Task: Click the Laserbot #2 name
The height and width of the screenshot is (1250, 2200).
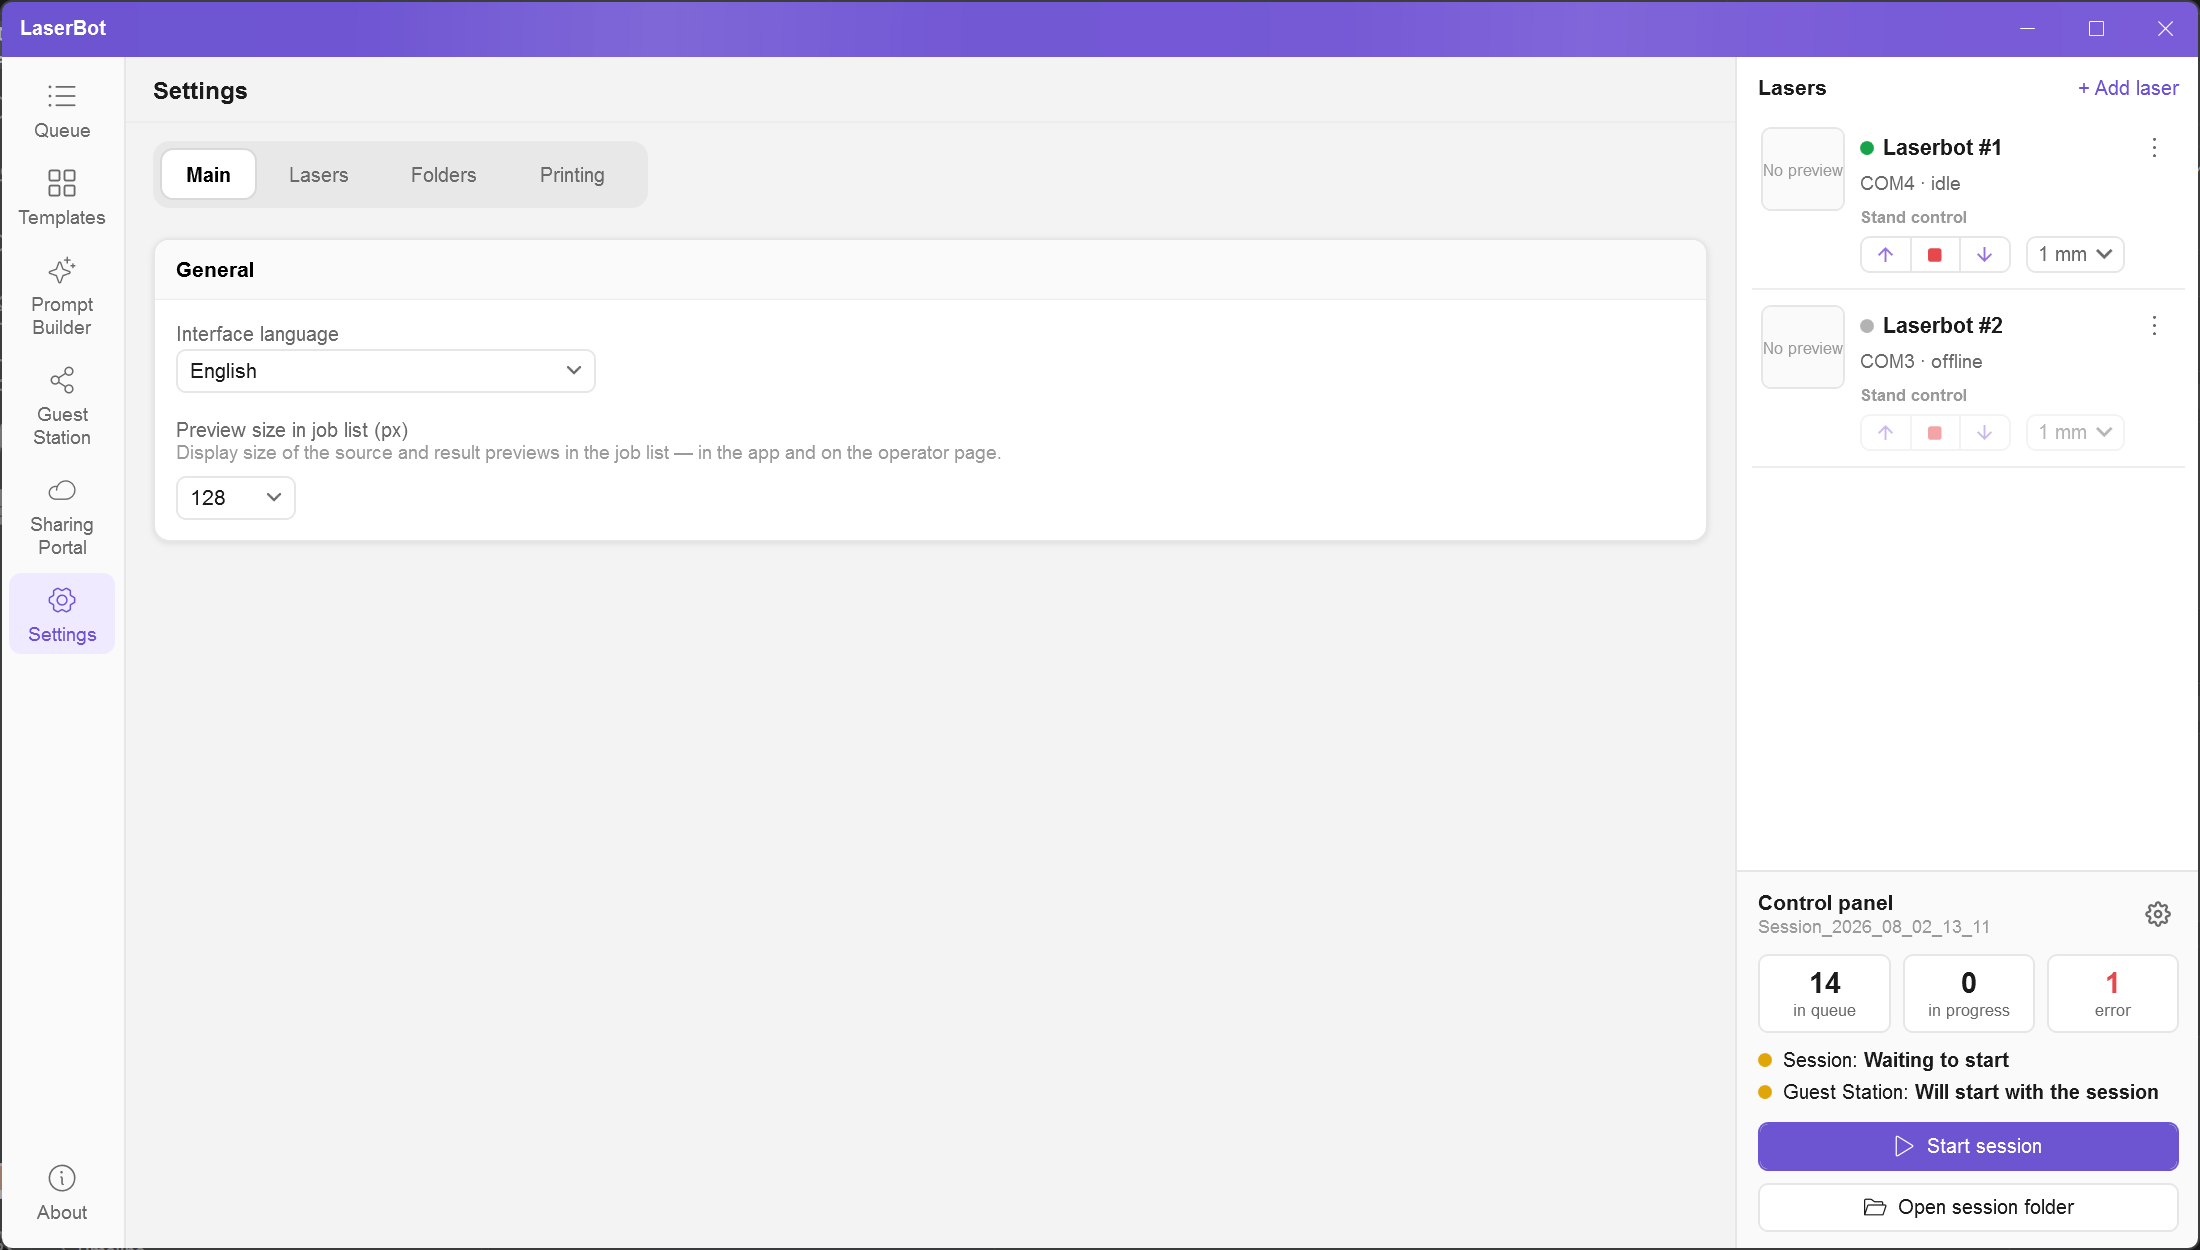Action: 1942,326
